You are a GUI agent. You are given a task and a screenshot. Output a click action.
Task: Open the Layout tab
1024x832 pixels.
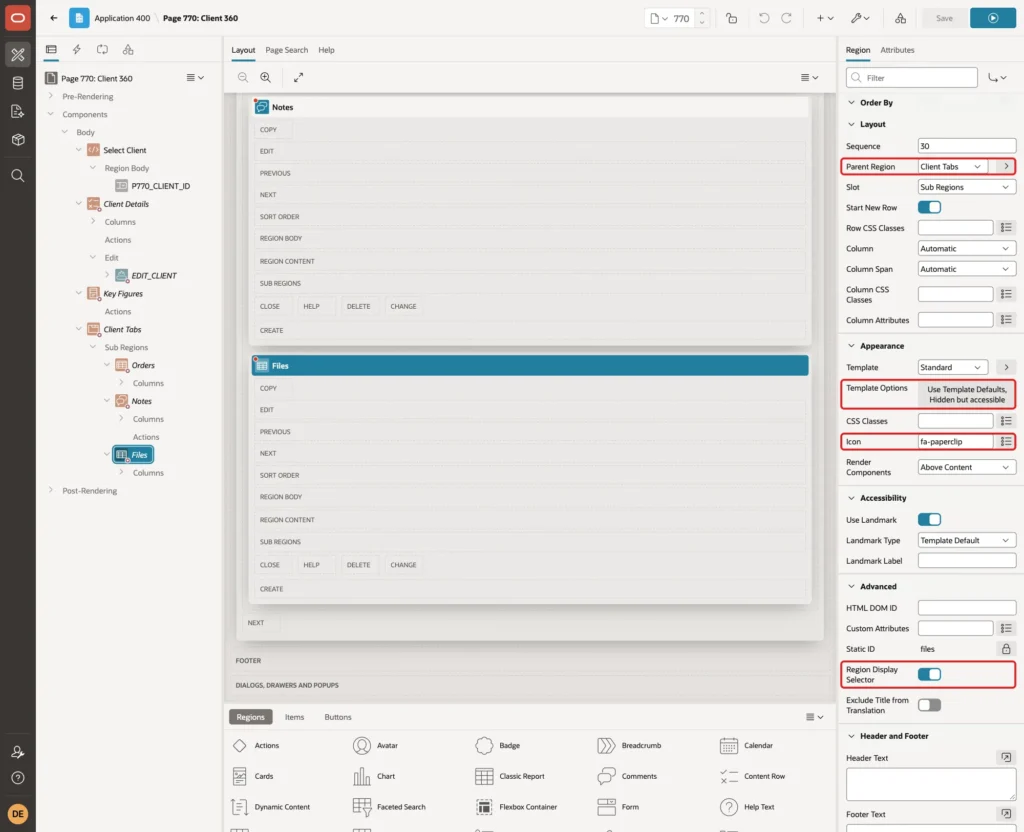[x=243, y=50]
